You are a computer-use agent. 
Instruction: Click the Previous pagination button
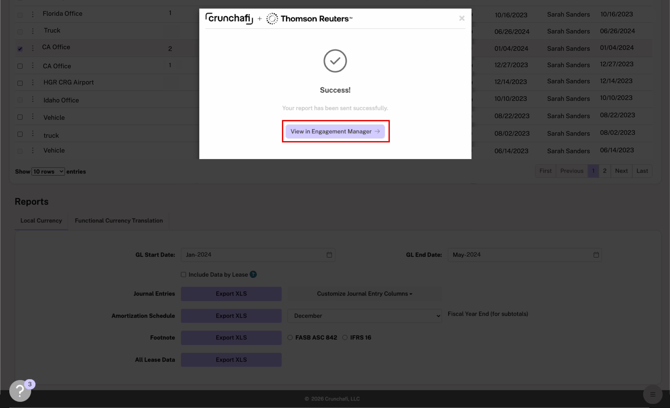(x=572, y=171)
